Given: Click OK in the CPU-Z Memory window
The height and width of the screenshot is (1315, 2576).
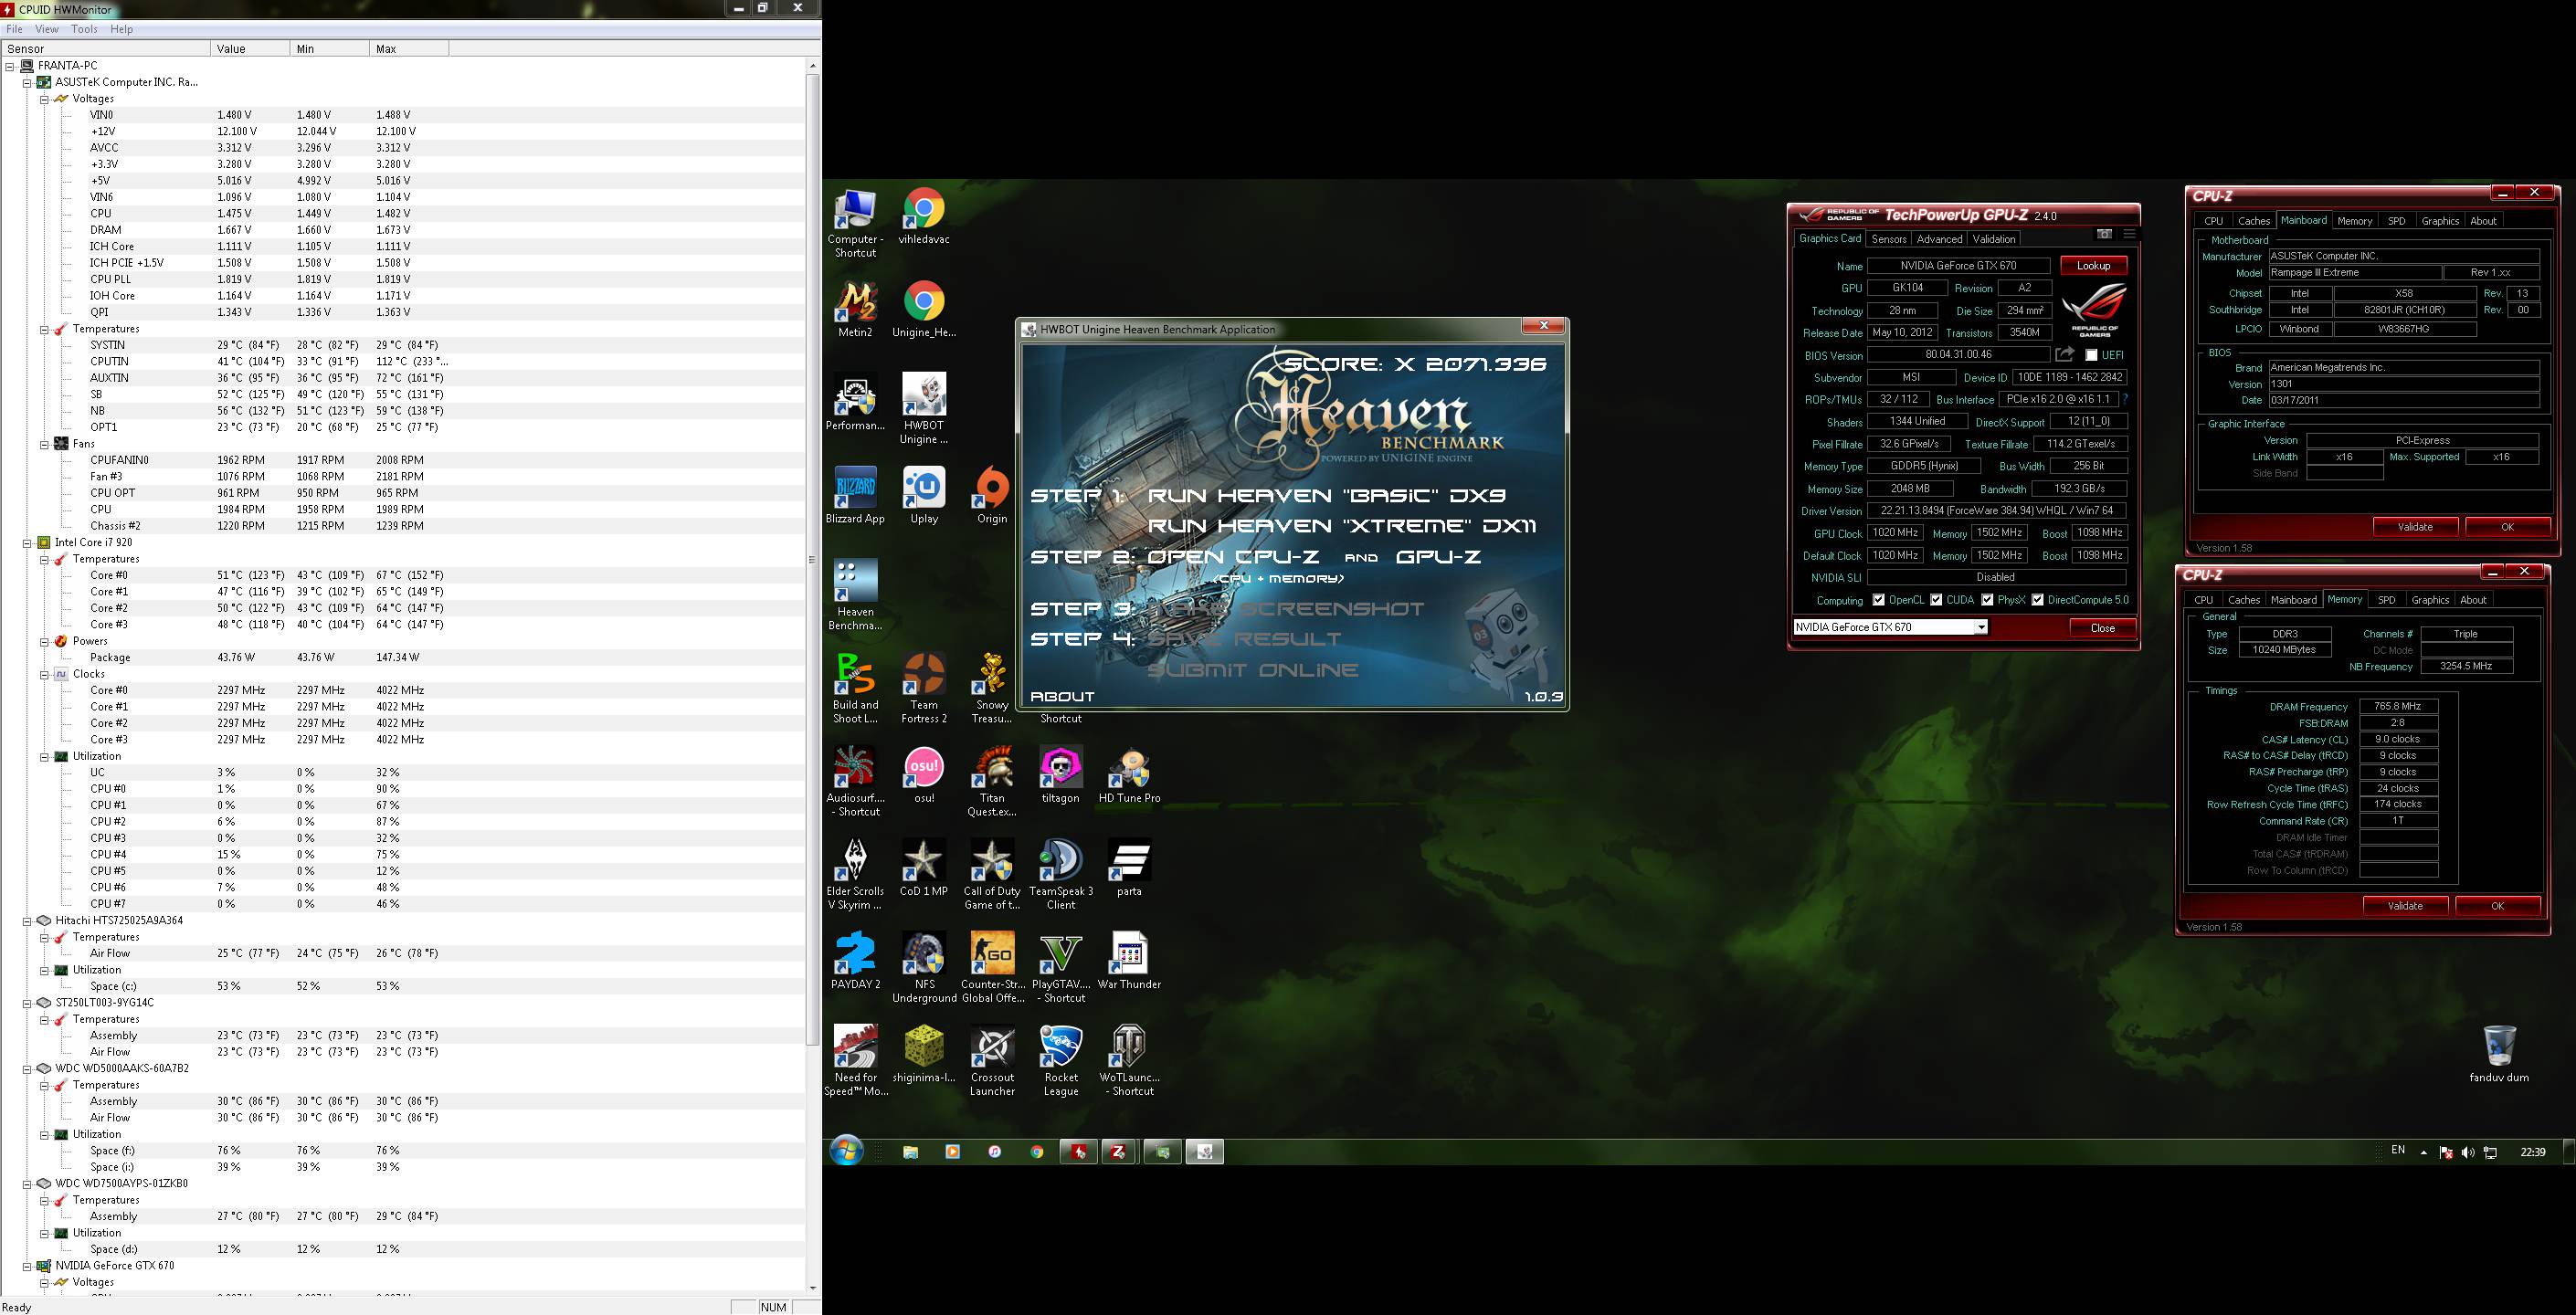Looking at the screenshot, I should (2497, 906).
